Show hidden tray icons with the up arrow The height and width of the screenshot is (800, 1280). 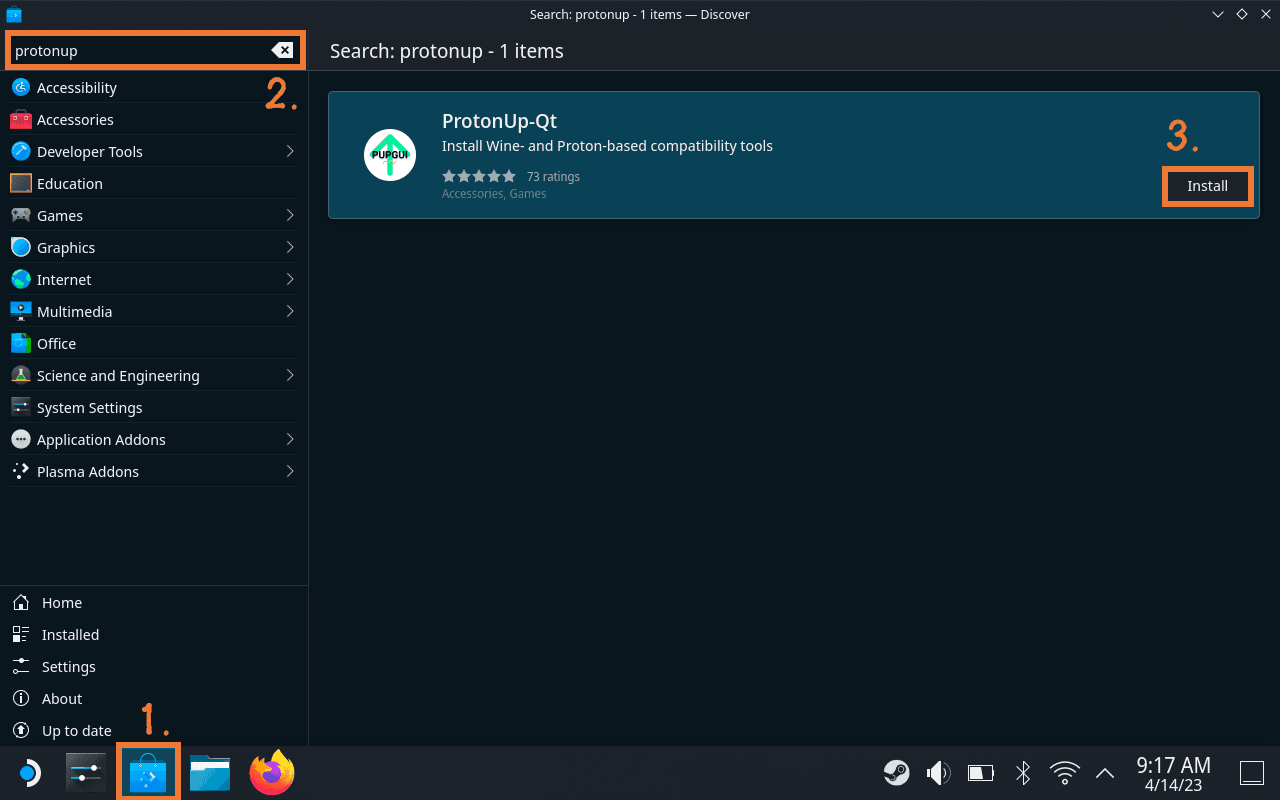pos(1105,773)
